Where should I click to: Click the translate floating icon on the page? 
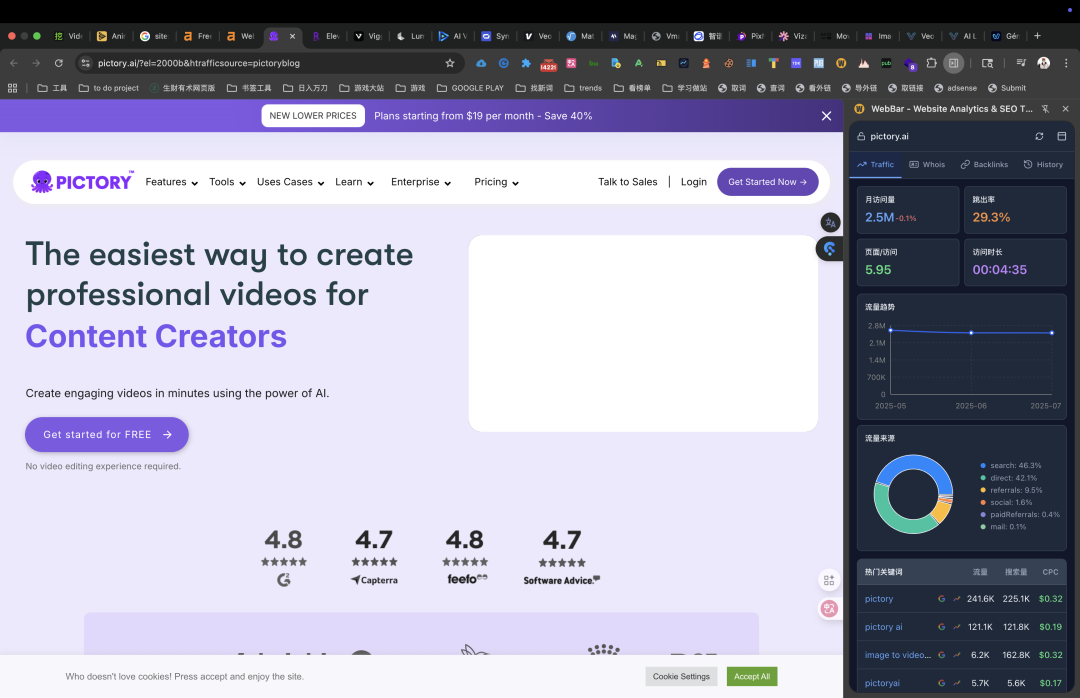pyautogui.click(x=830, y=223)
